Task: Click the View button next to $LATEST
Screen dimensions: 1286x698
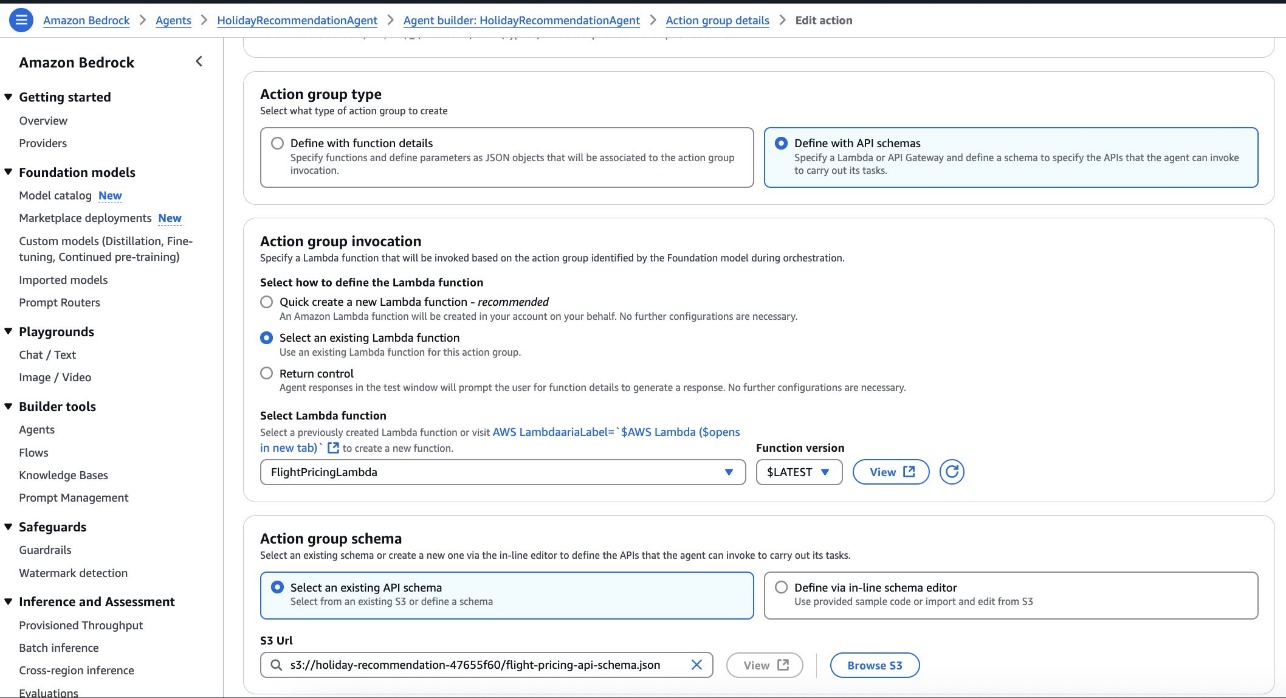Action: pos(891,472)
